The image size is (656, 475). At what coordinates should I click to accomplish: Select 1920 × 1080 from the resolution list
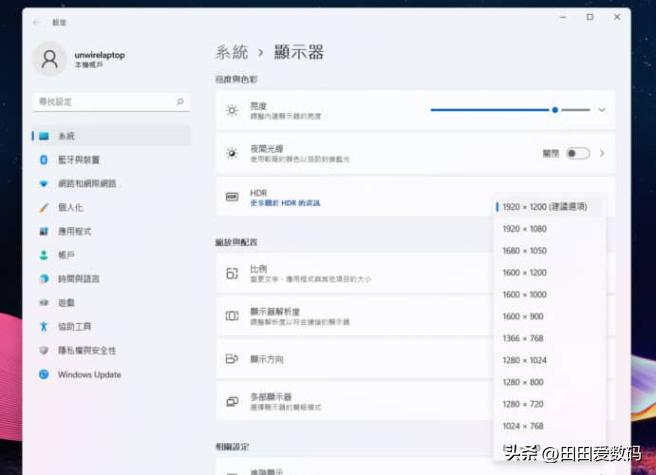pyautogui.click(x=524, y=229)
